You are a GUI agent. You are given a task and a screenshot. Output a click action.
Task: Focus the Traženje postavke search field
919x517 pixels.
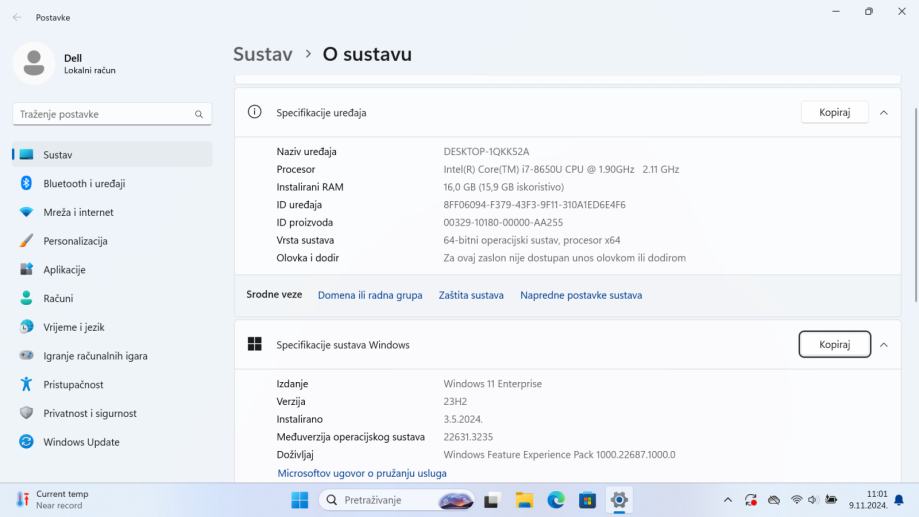click(112, 114)
